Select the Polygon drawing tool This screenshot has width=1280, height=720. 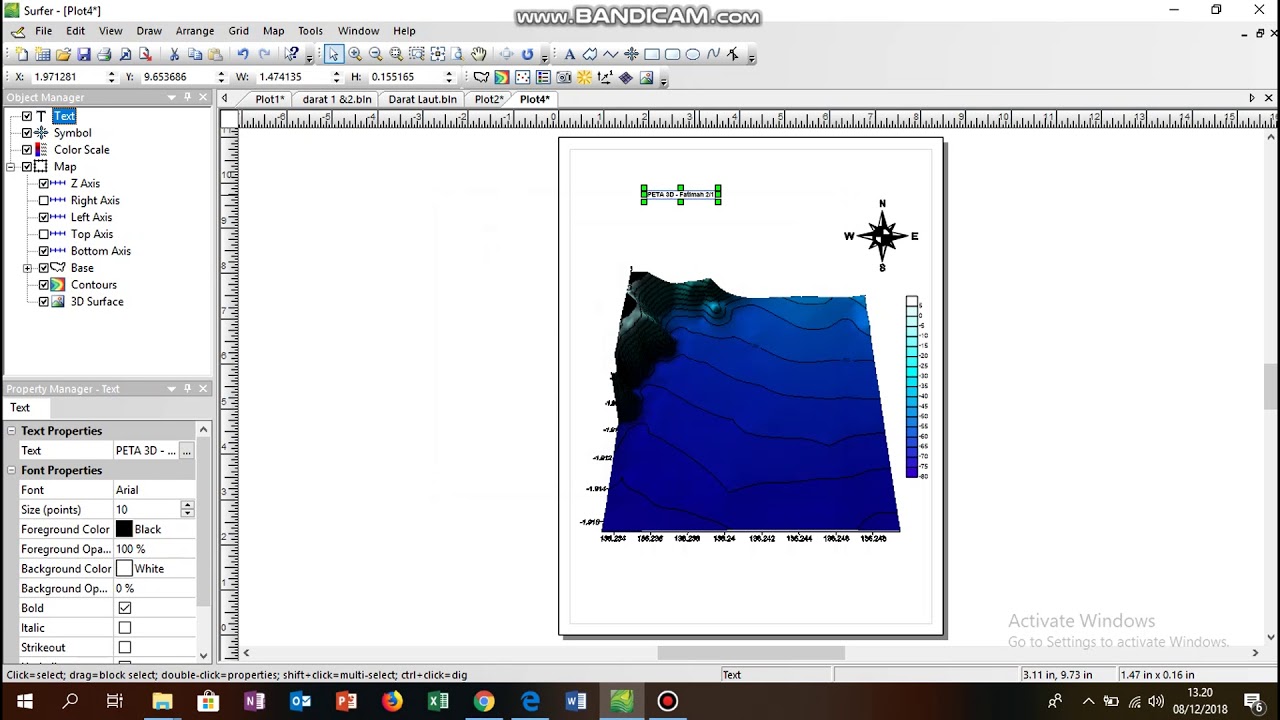[590, 54]
